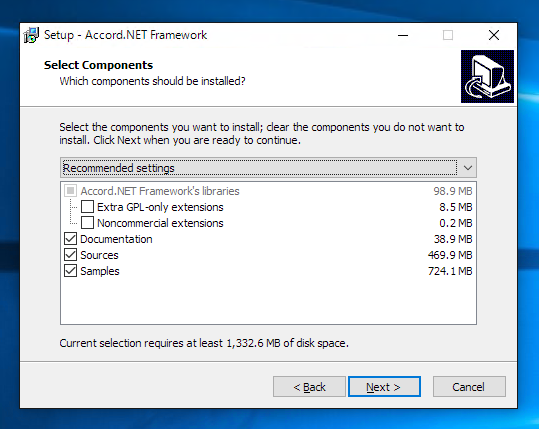539x429 pixels.
Task: Uncheck the Sources component
Action: 70,255
